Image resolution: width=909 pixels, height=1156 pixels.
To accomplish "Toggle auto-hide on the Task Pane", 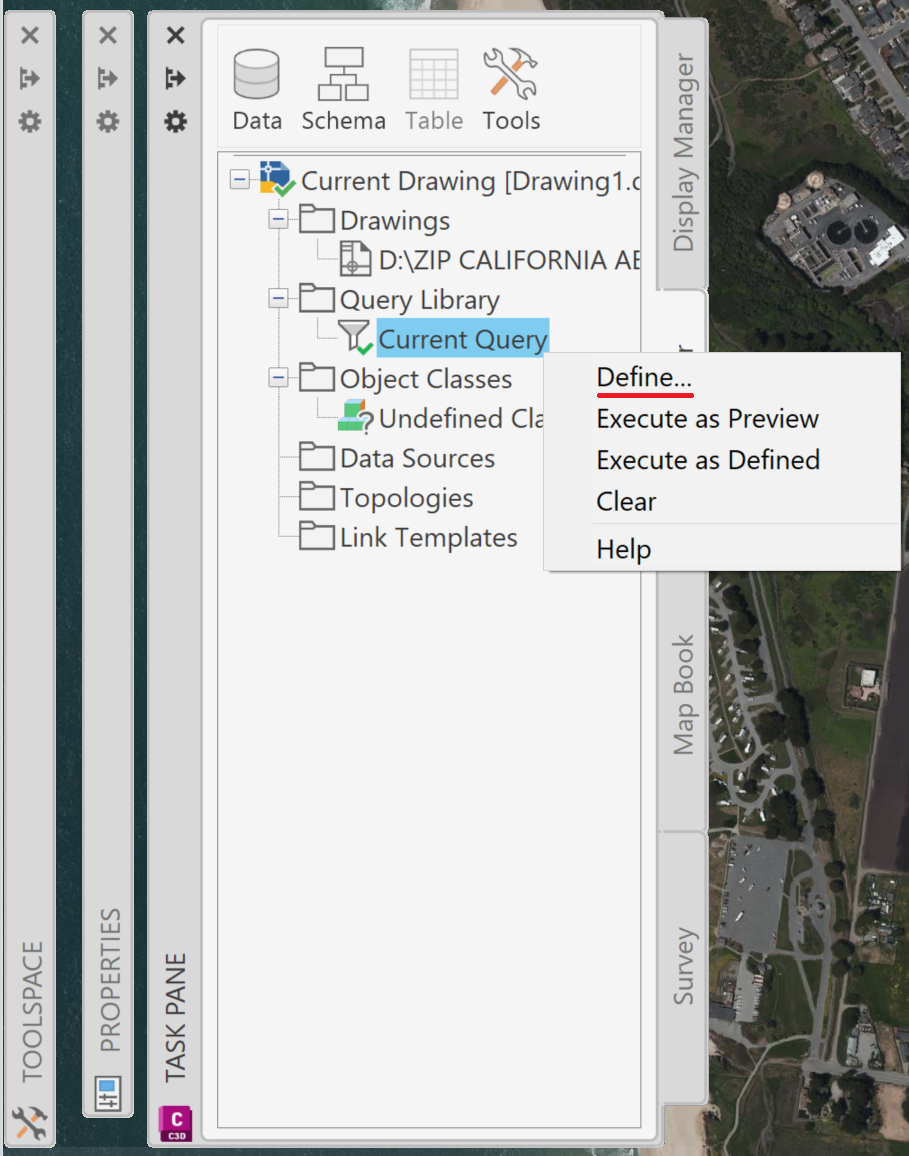I will coord(174,78).
